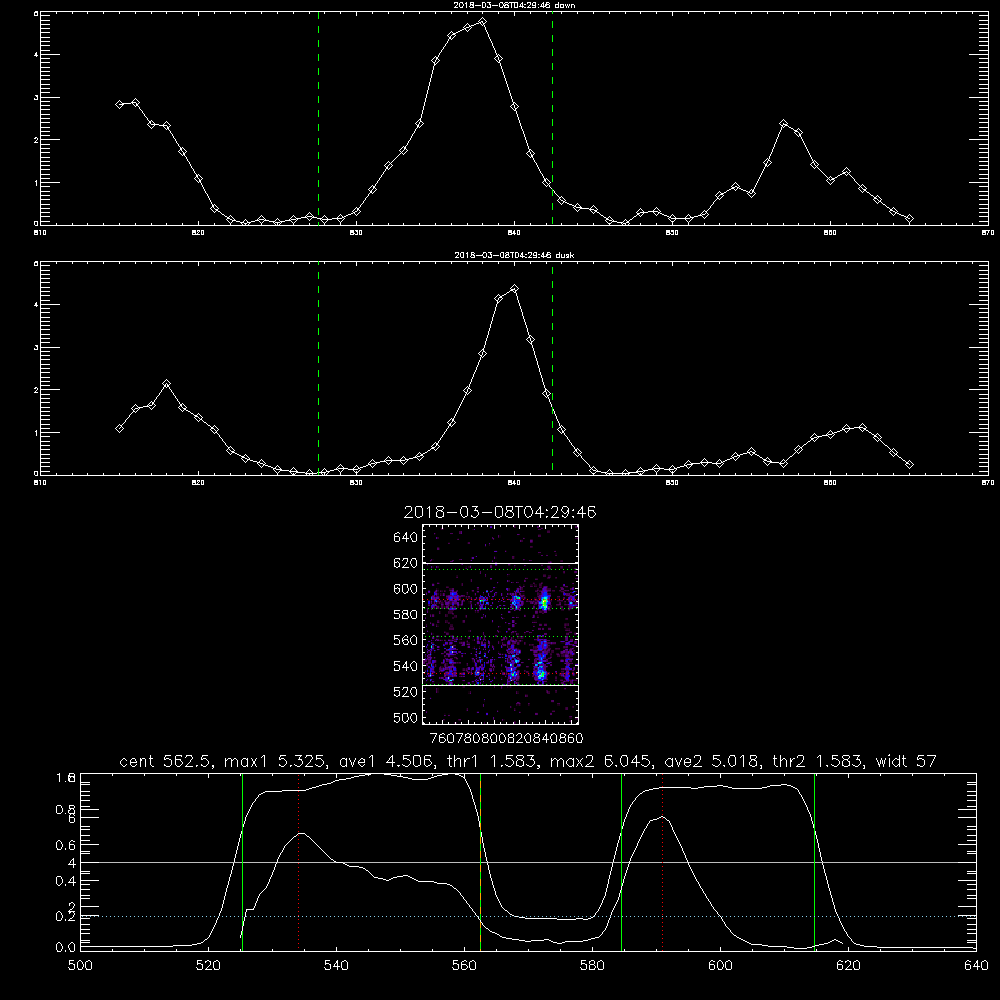
Task: Select the highest diamond peak in dawn plot
Action: (483, 21)
